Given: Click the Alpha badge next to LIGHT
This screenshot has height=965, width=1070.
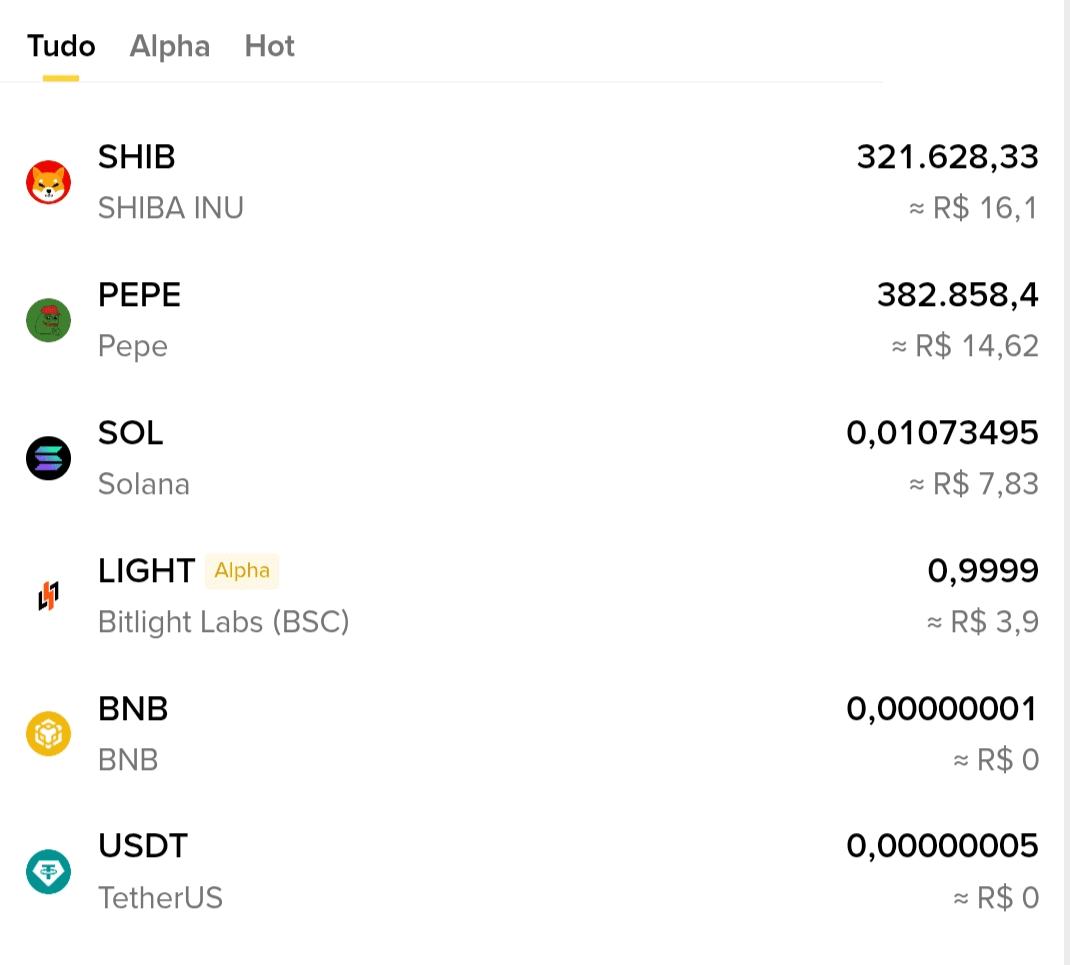Looking at the screenshot, I should point(242,571).
